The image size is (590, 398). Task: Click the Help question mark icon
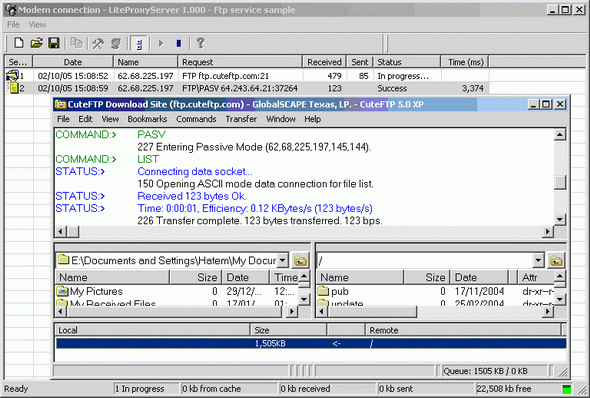(201, 43)
